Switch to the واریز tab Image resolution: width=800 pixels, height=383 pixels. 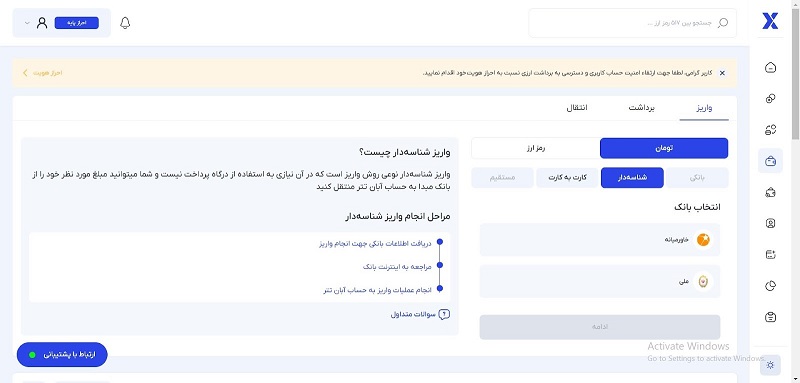point(704,108)
